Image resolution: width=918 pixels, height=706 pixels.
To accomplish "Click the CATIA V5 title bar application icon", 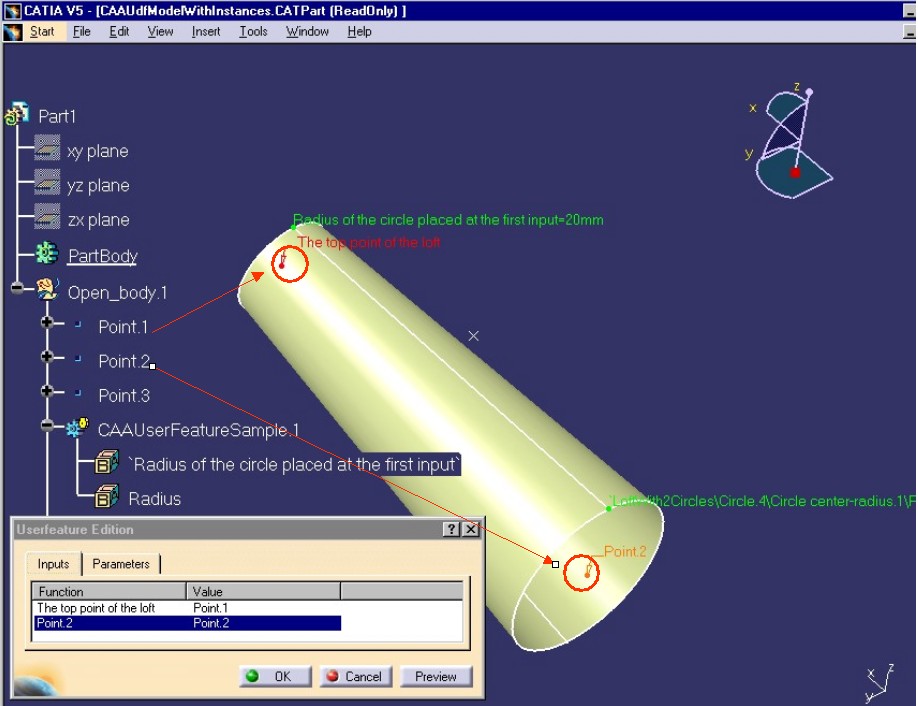I will [x=12, y=11].
